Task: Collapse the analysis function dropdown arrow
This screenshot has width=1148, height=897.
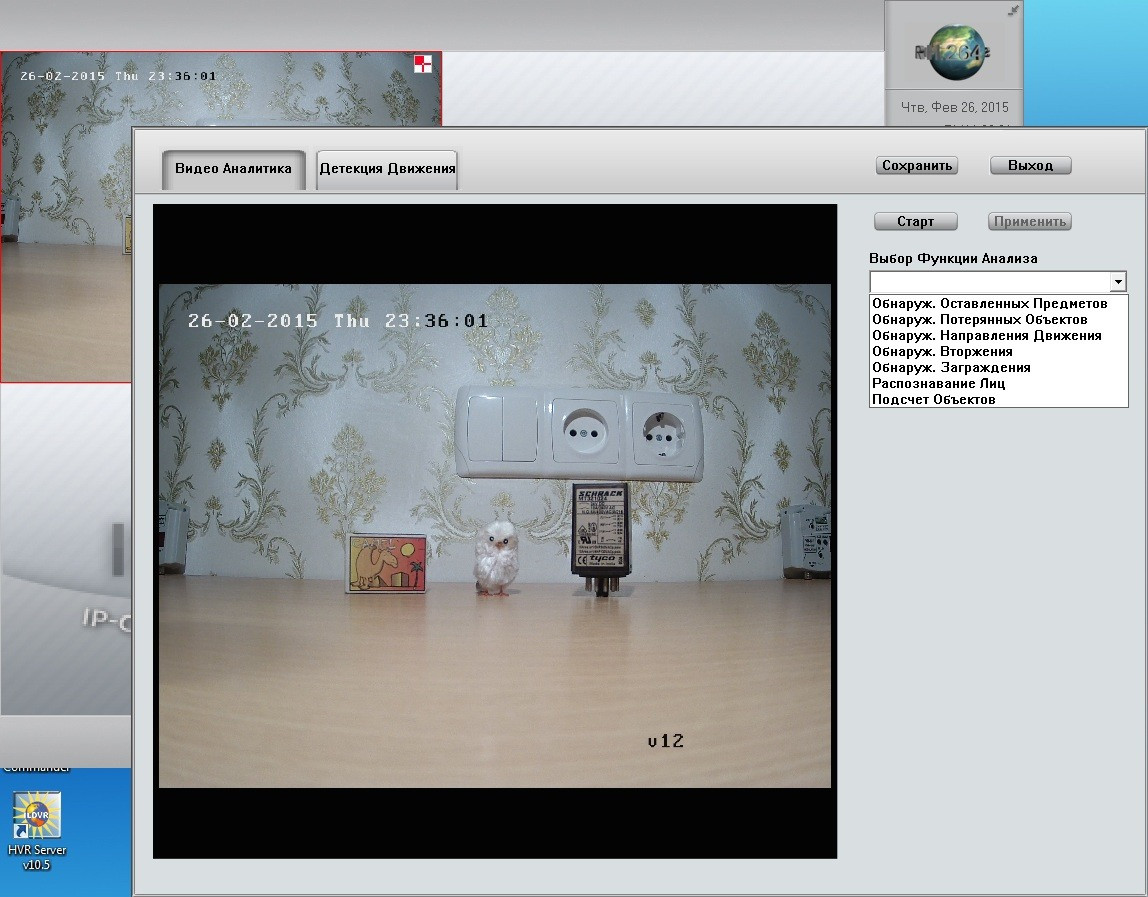Action: (1119, 282)
